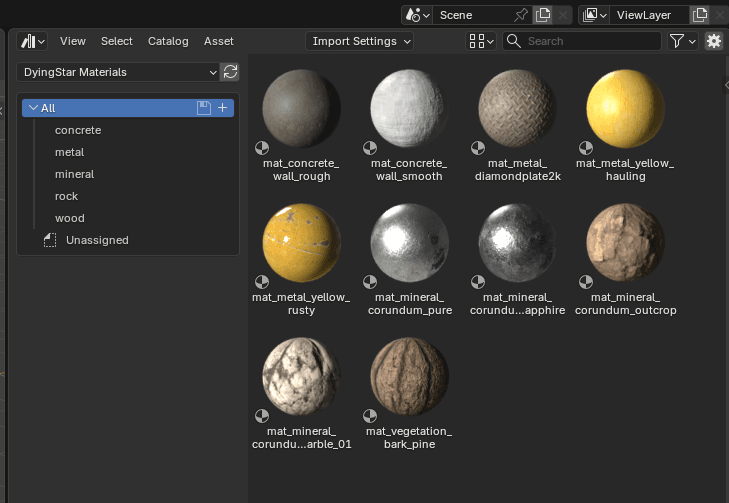The height and width of the screenshot is (503, 729).
Task: Click the magnifier search icon
Action: (513, 41)
